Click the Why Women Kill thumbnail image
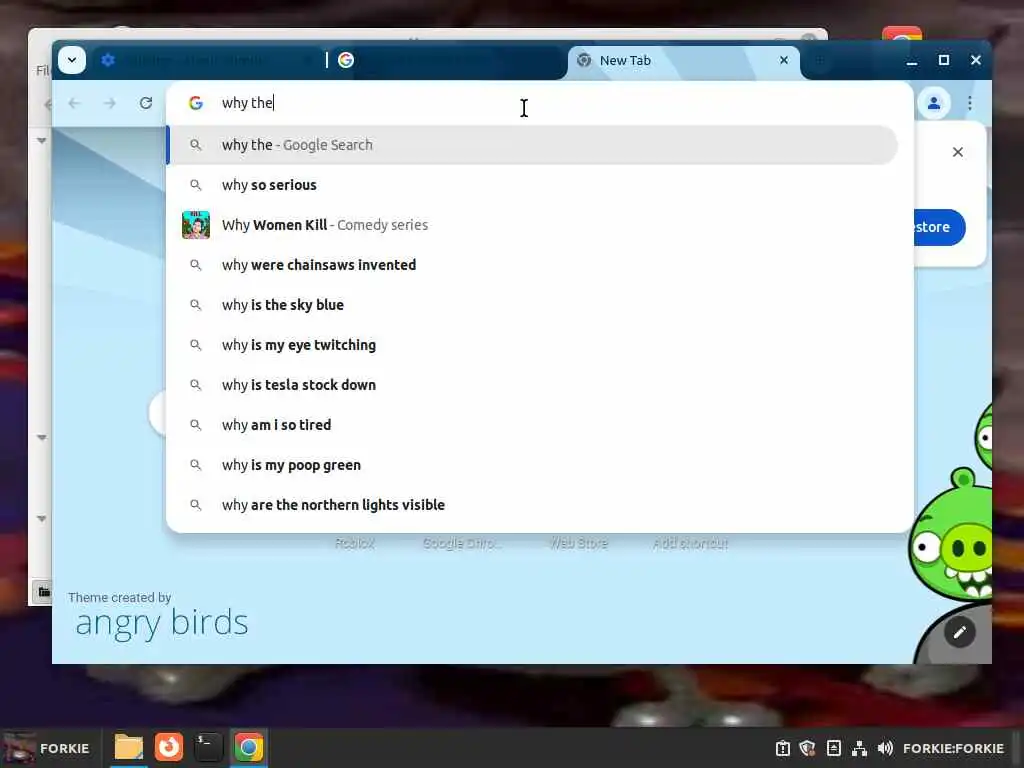This screenshot has width=1024, height=768. [x=195, y=225]
